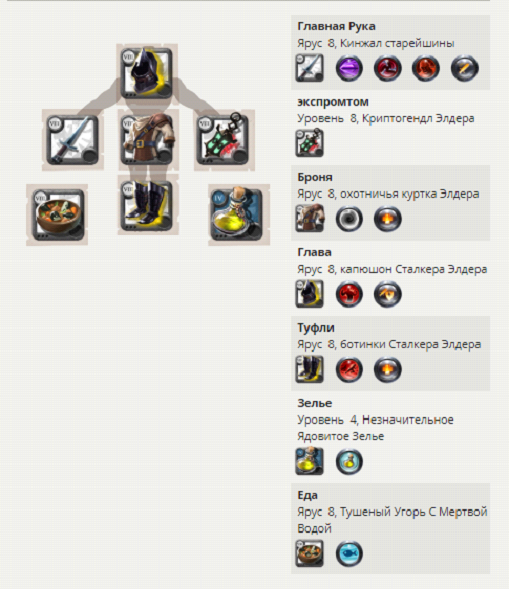509x589 pixels.
Task: Select the dagger in the main hand slot
Action: 72,140
